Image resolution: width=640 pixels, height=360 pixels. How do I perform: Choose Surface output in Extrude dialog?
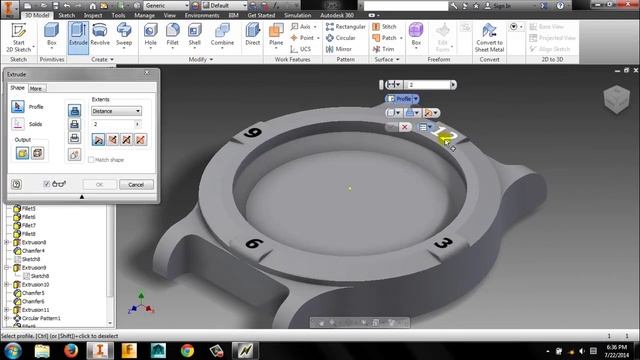pyautogui.click(x=38, y=153)
